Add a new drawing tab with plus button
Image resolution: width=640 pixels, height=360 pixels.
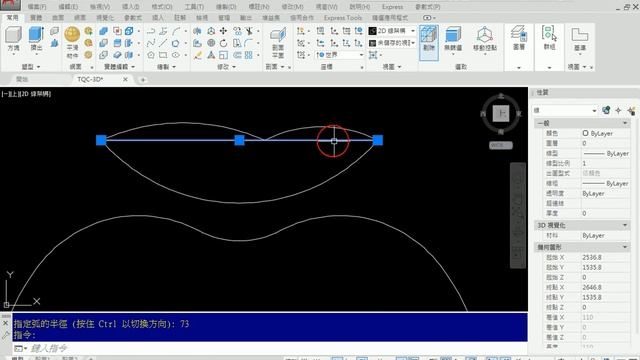click(x=143, y=80)
